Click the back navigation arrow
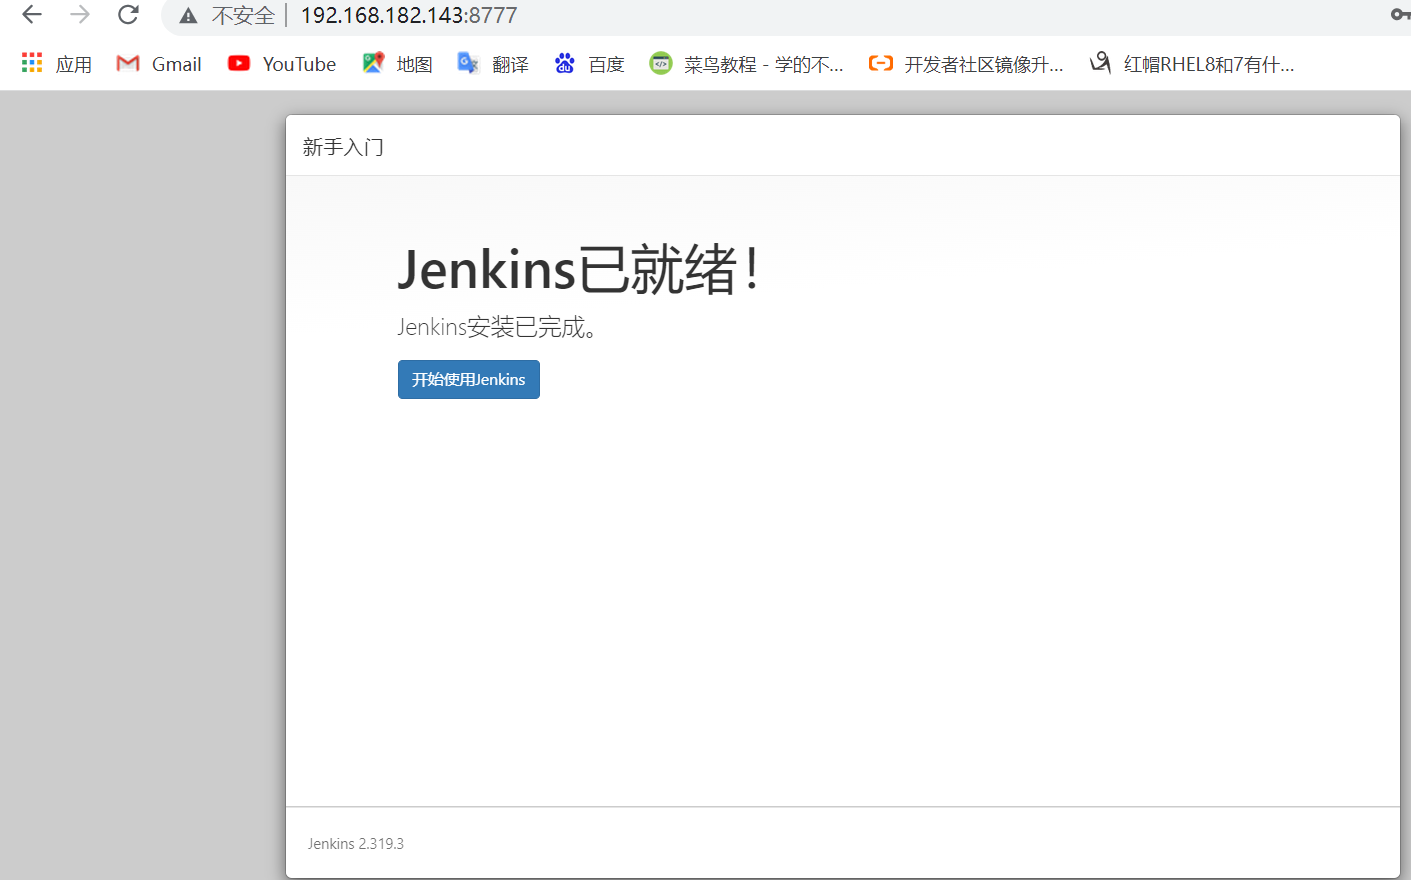The width and height of the screenshot is (1411, 880). point(30,15)
